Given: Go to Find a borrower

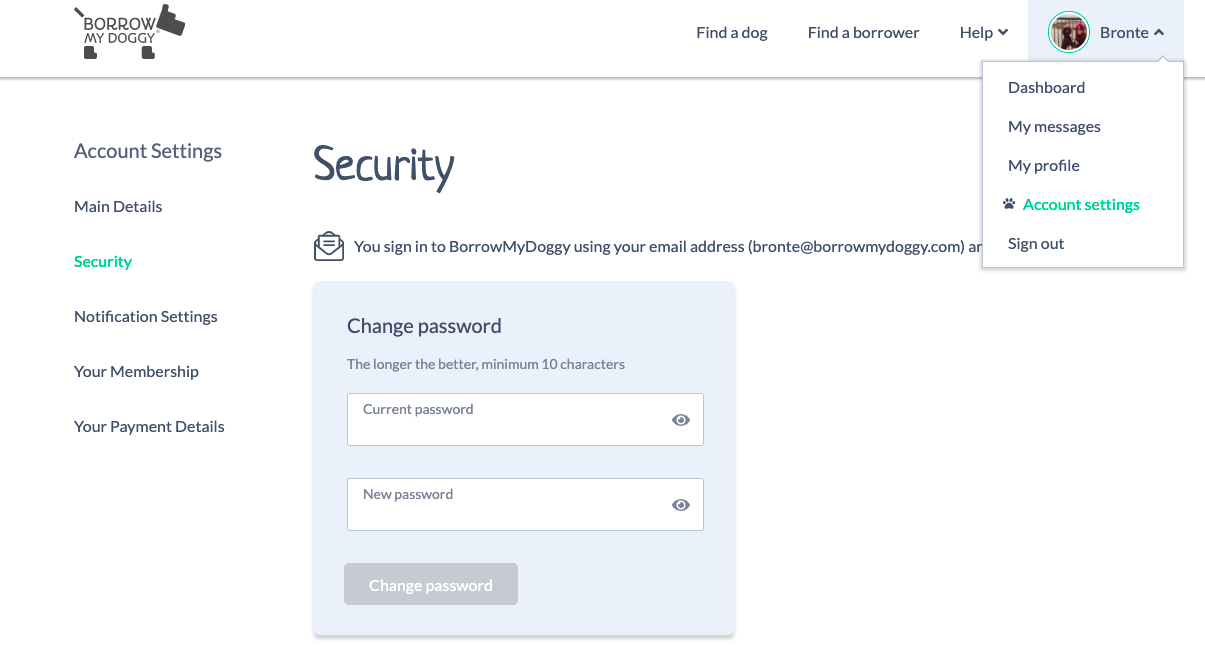Looking at the screenshot, I should (863, 32).
